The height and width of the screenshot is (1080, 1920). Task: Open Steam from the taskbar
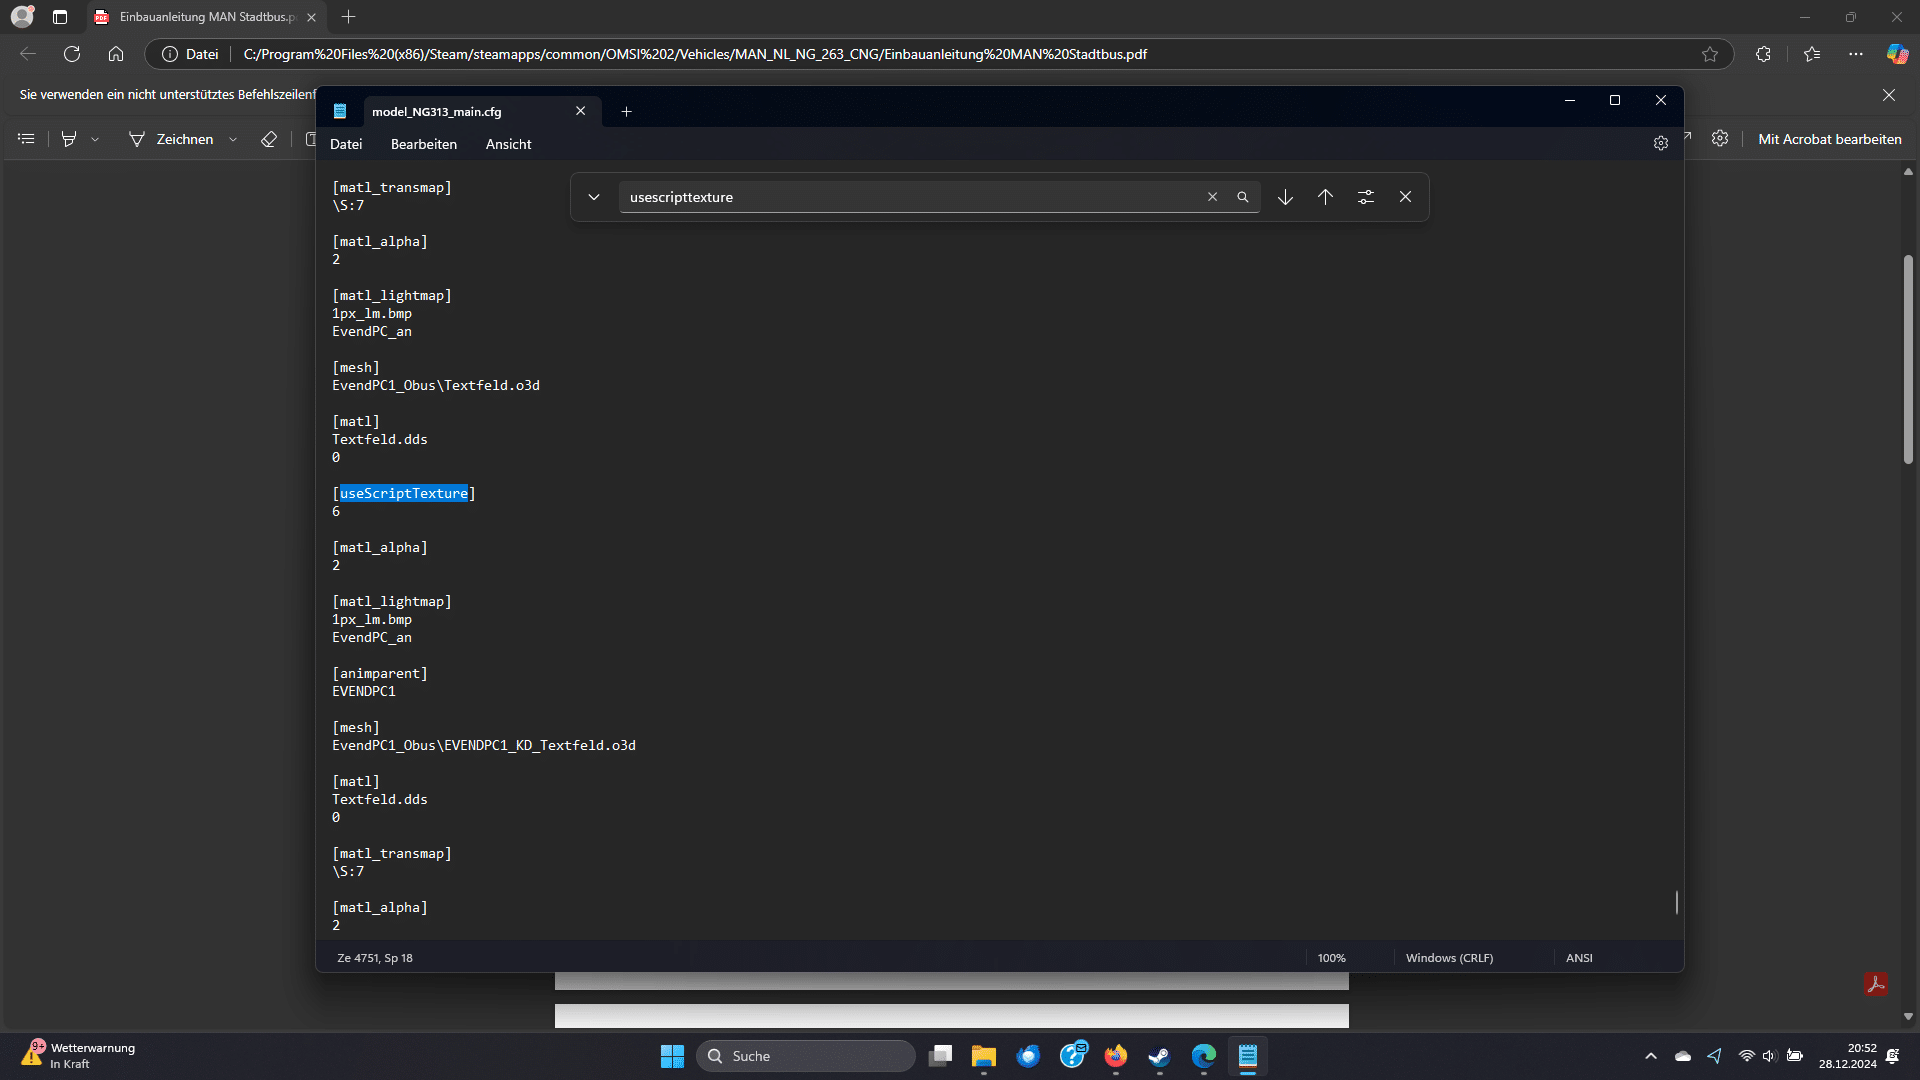[x=1159, y=1056]
